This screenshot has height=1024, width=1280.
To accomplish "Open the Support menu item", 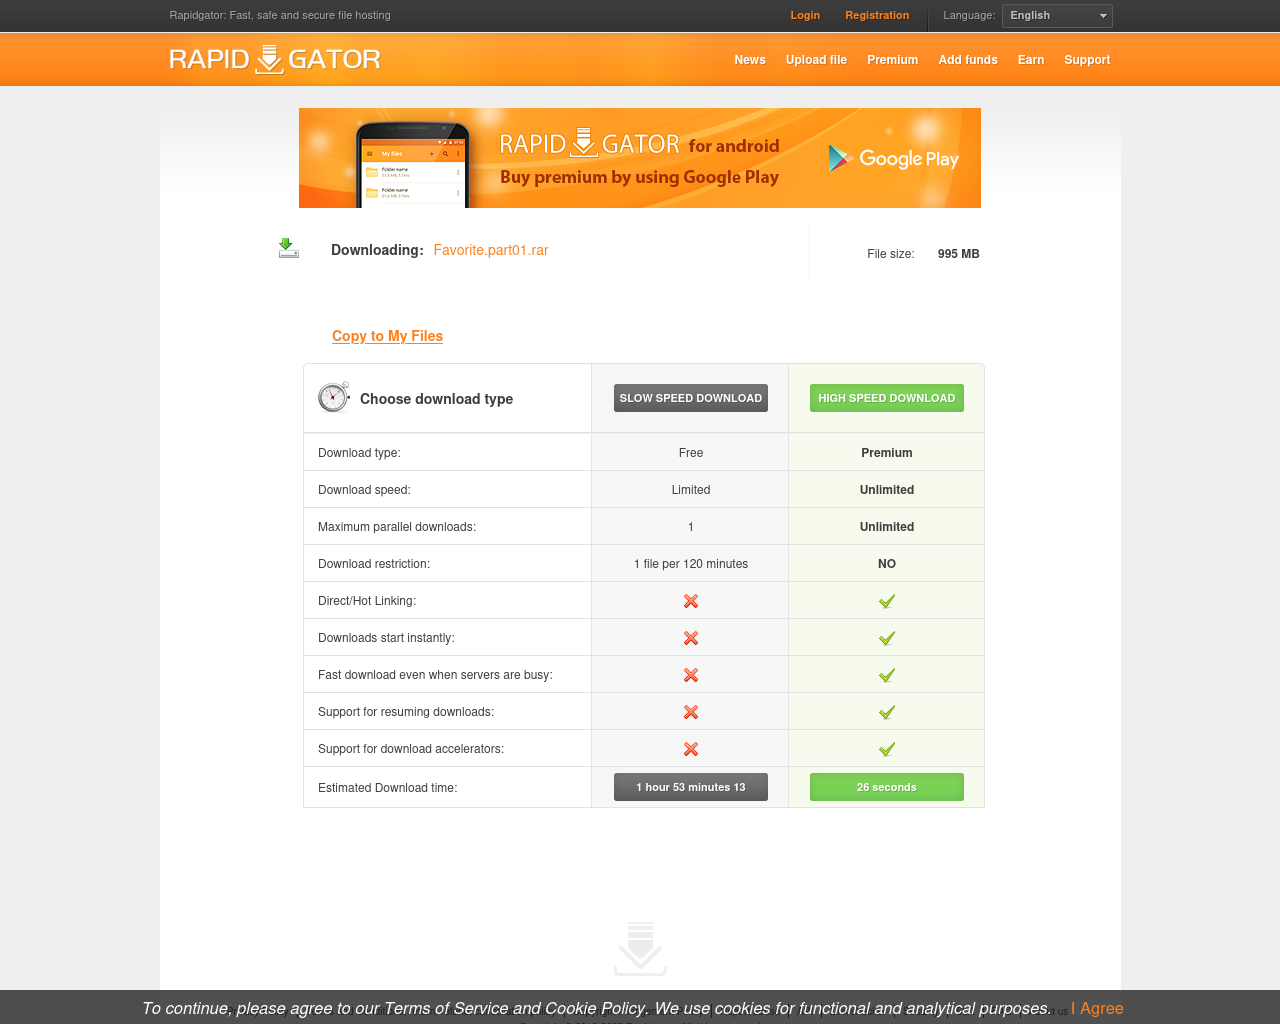I will [1087, 60].
